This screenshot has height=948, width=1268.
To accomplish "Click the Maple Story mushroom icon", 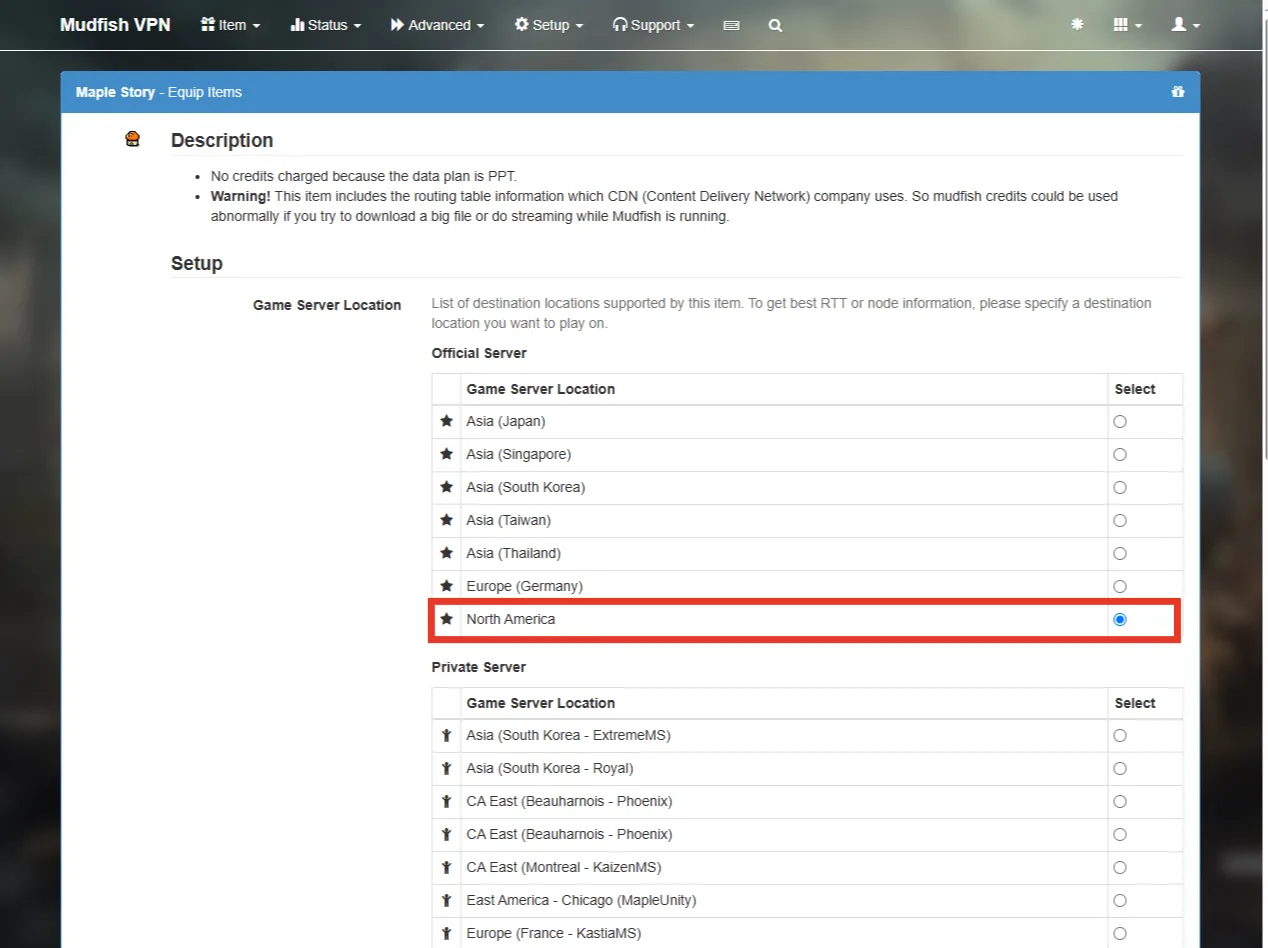I will click(132, 139).
